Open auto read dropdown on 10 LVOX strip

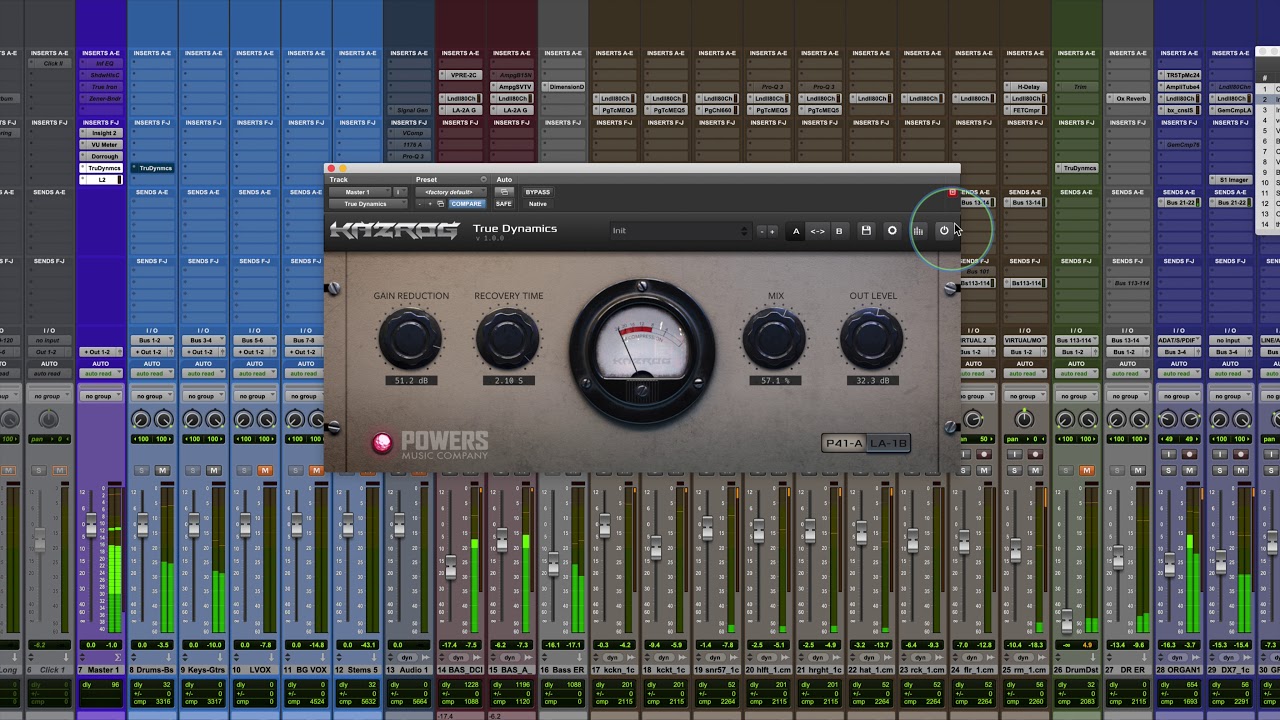point(255,374)
